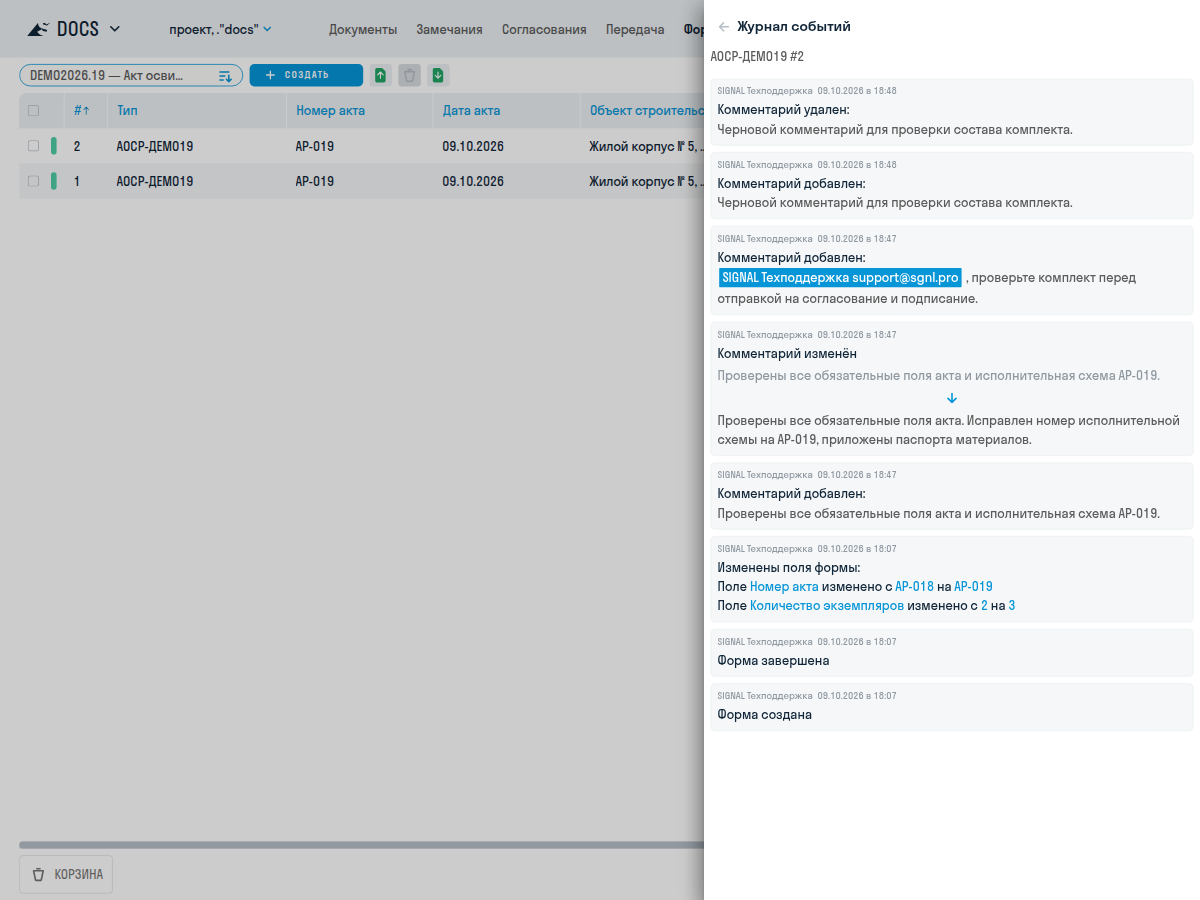Click АОСР-ДЕМО19 in table row 1
This screenshot has width=1200, height=900.
(155, 181)
